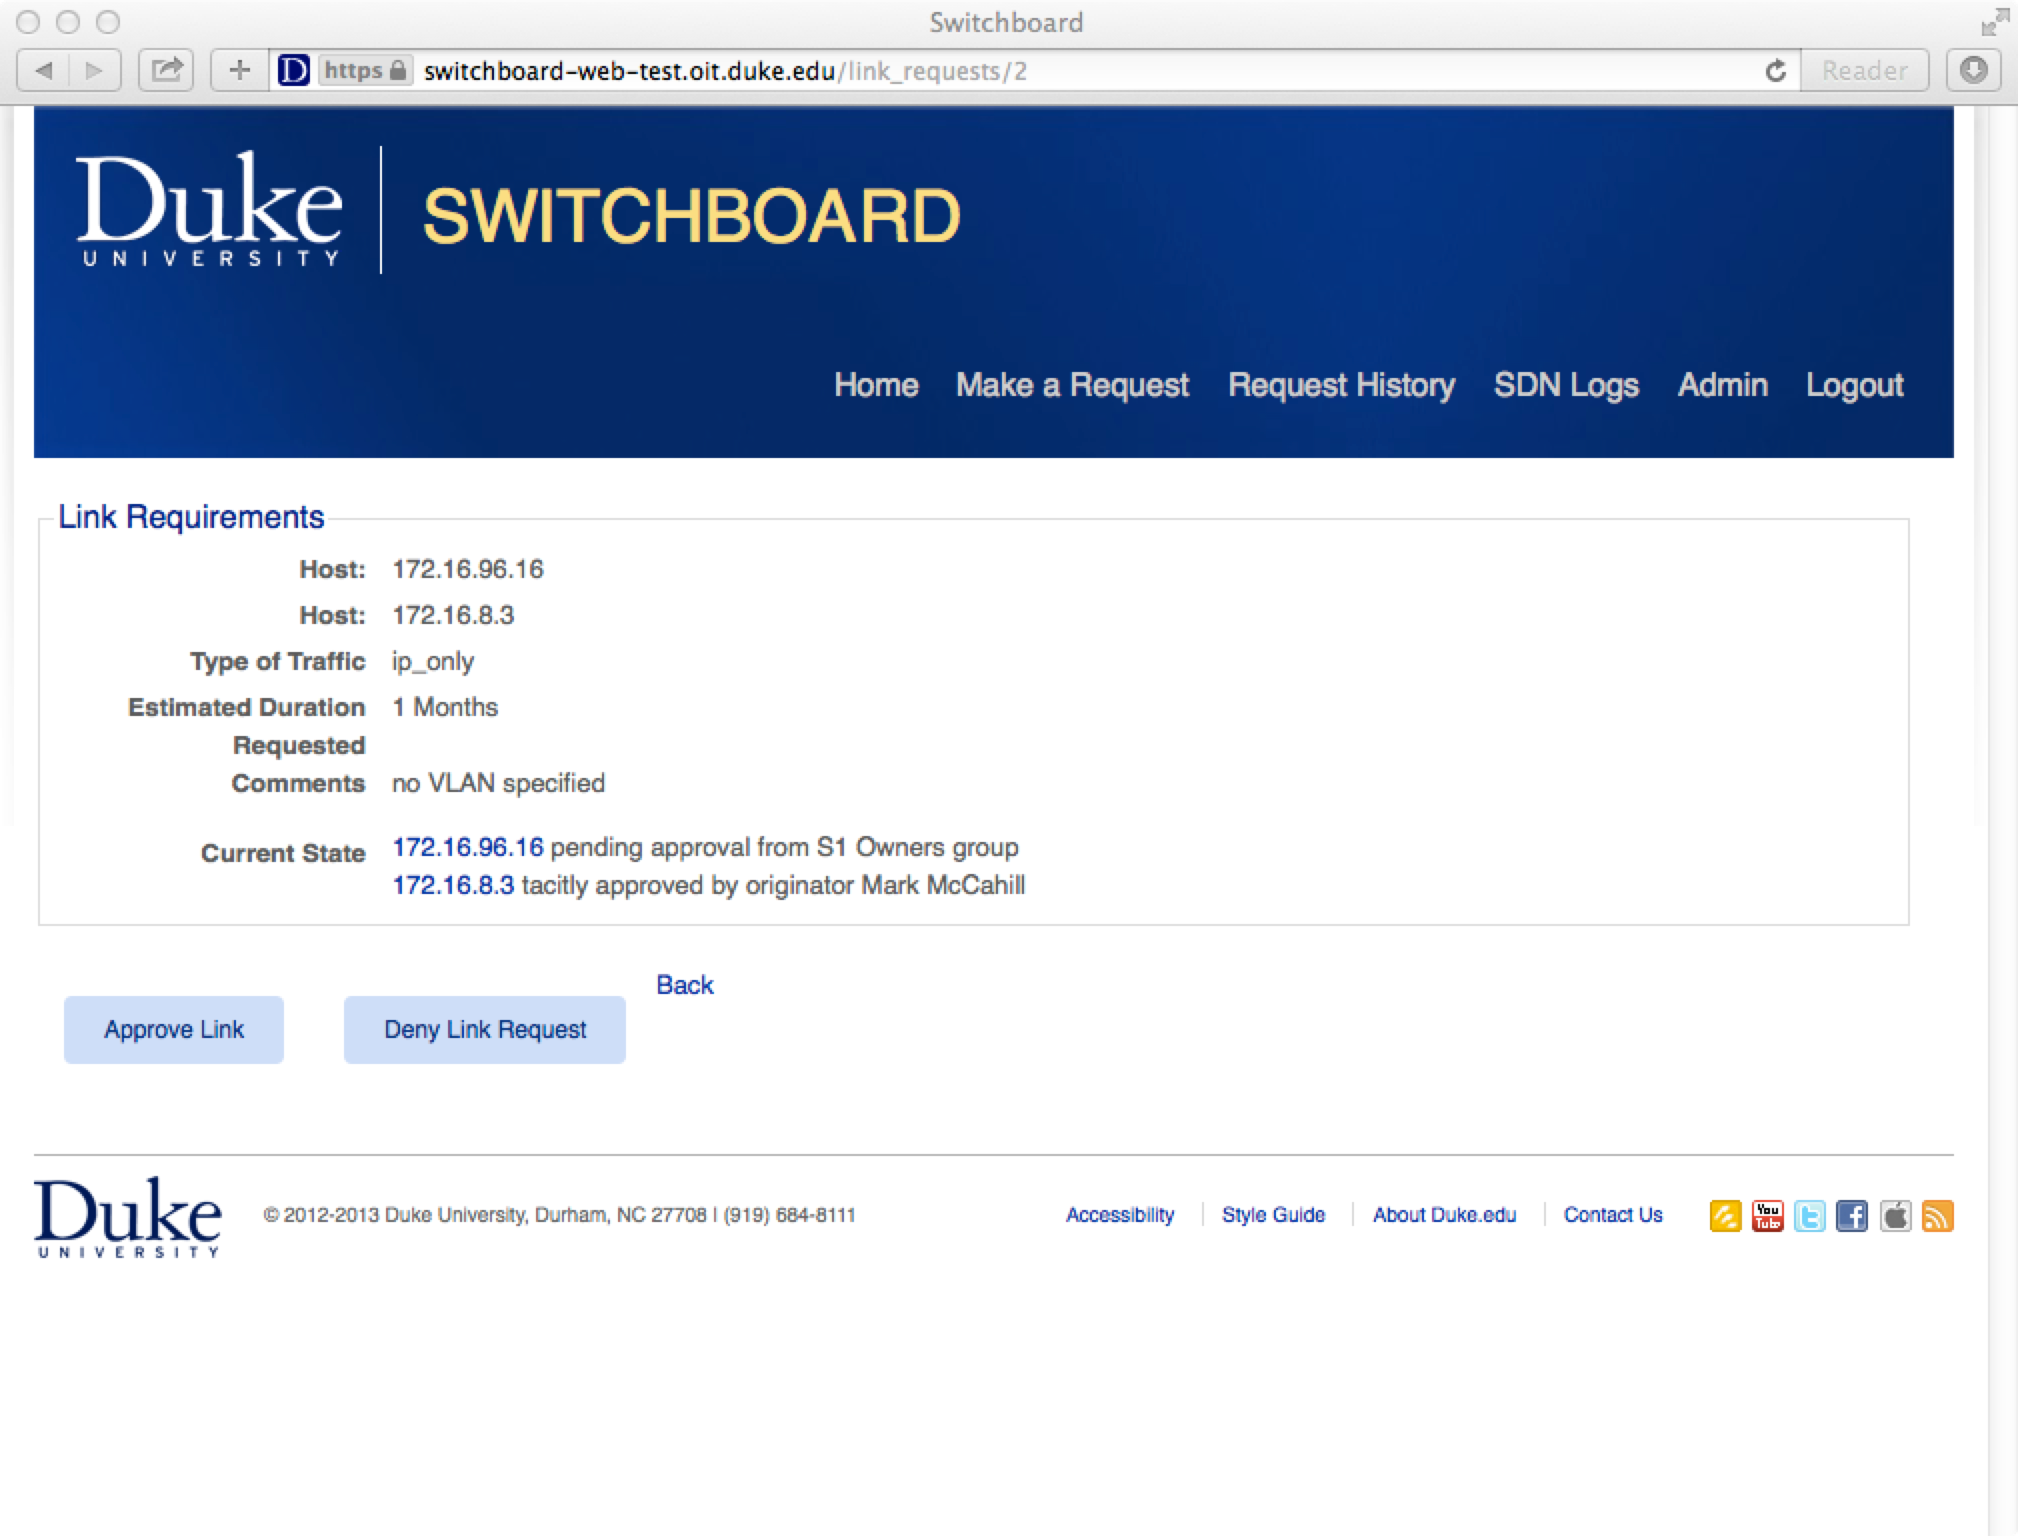Open the Admin menu item
The image size is (2018, 1536).
point(1722,385)
